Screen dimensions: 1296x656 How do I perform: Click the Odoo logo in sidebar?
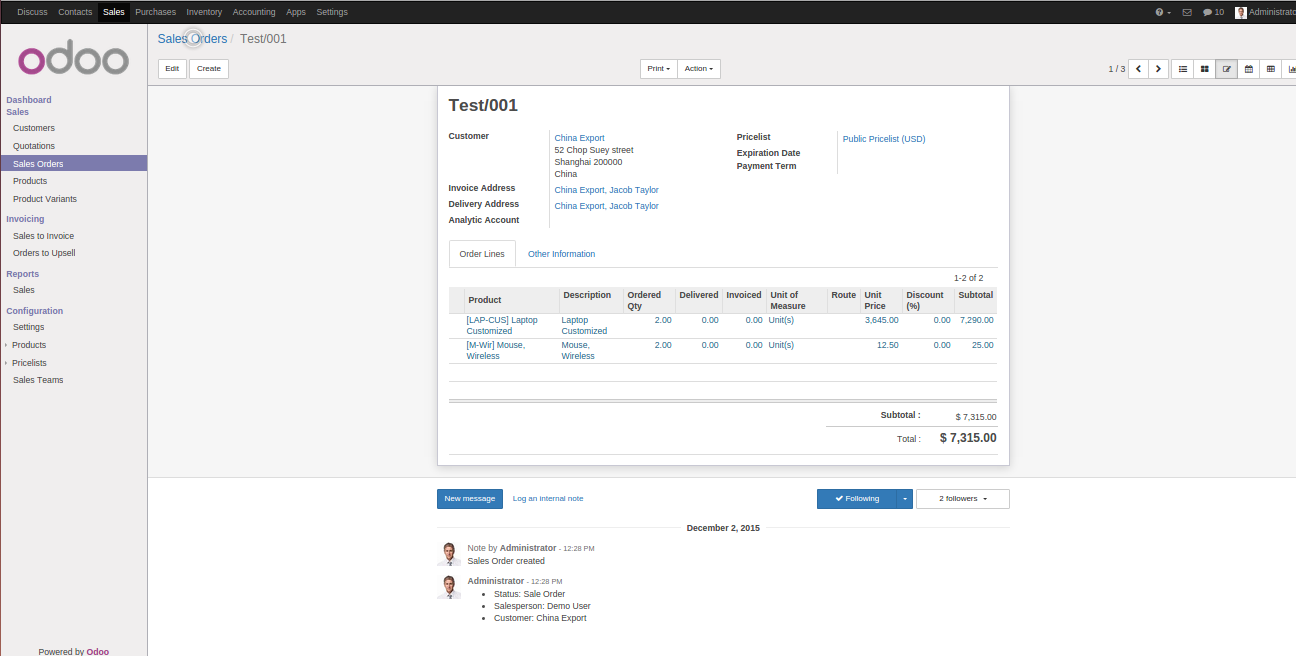(73, 60)
